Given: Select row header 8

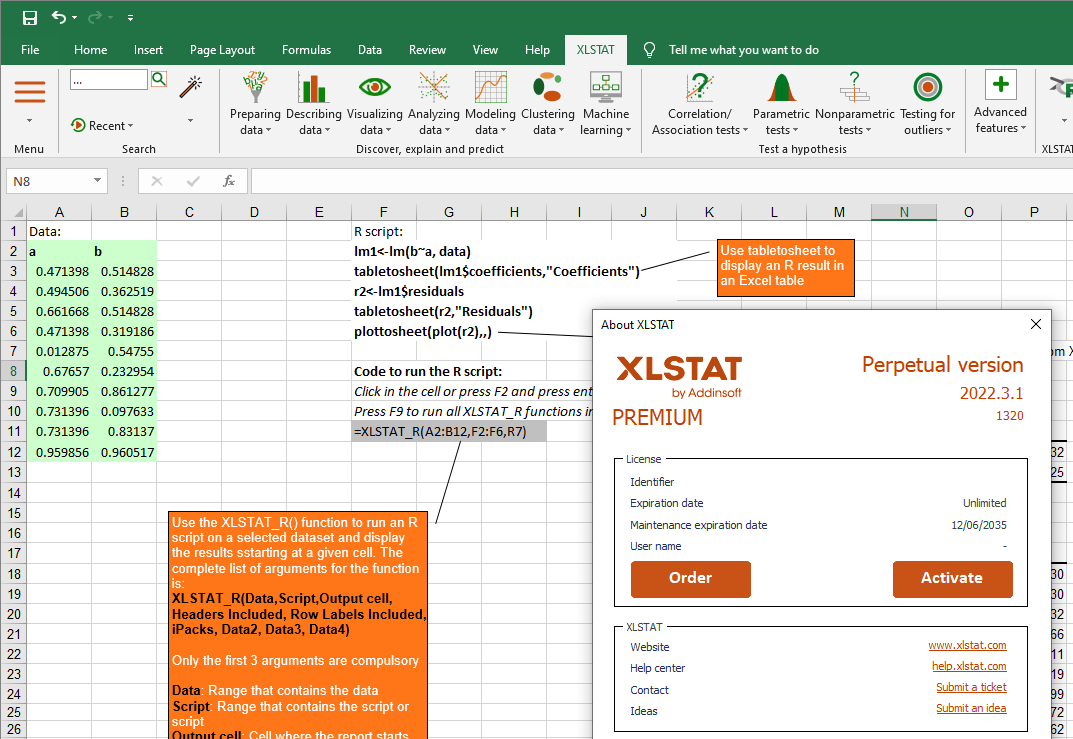Looking at the screenshot, I should tap(13, 372).
